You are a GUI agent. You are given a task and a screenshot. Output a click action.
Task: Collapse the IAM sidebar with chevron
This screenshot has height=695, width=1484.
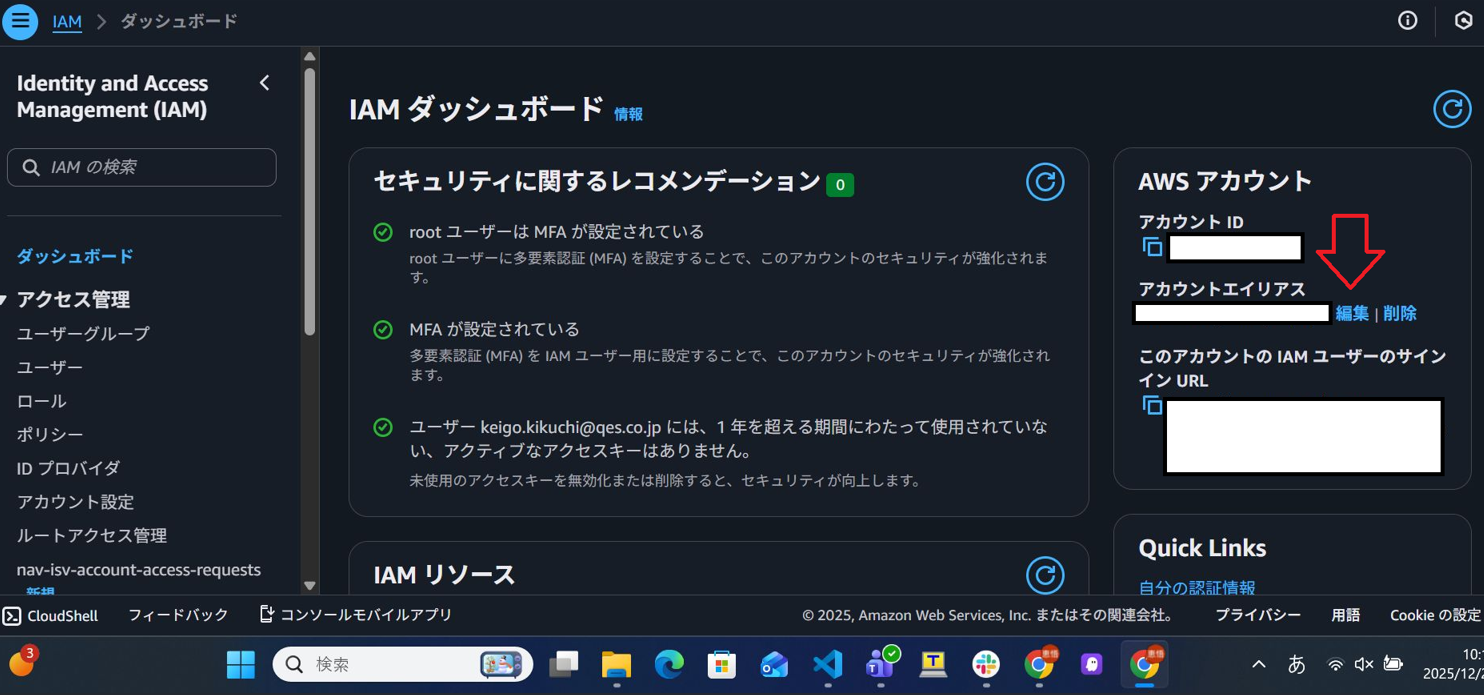click(264, 83)
